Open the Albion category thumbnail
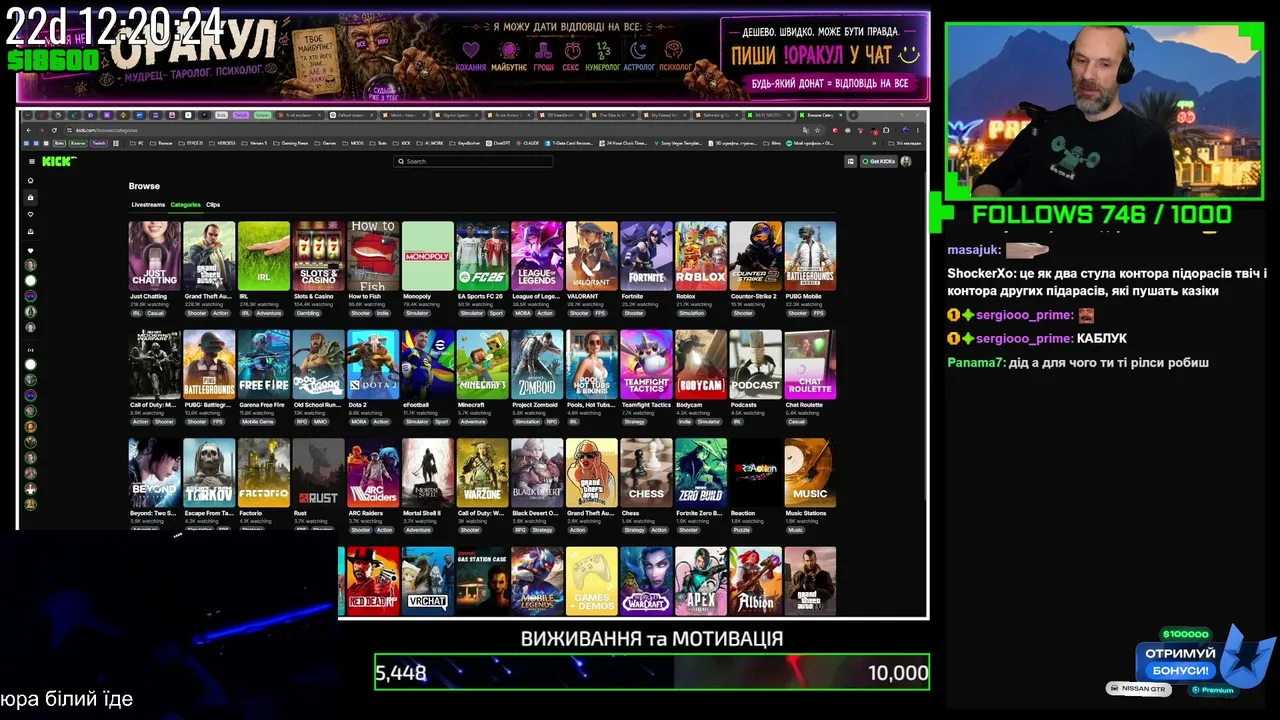 (x=755, y=581)
